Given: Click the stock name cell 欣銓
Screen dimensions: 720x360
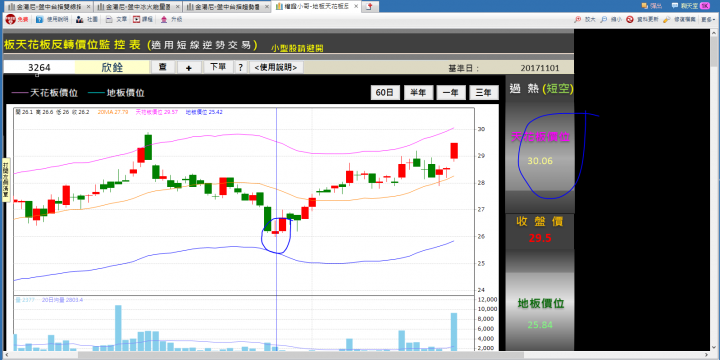Looking at the screenshot, I should coord(112,68).
